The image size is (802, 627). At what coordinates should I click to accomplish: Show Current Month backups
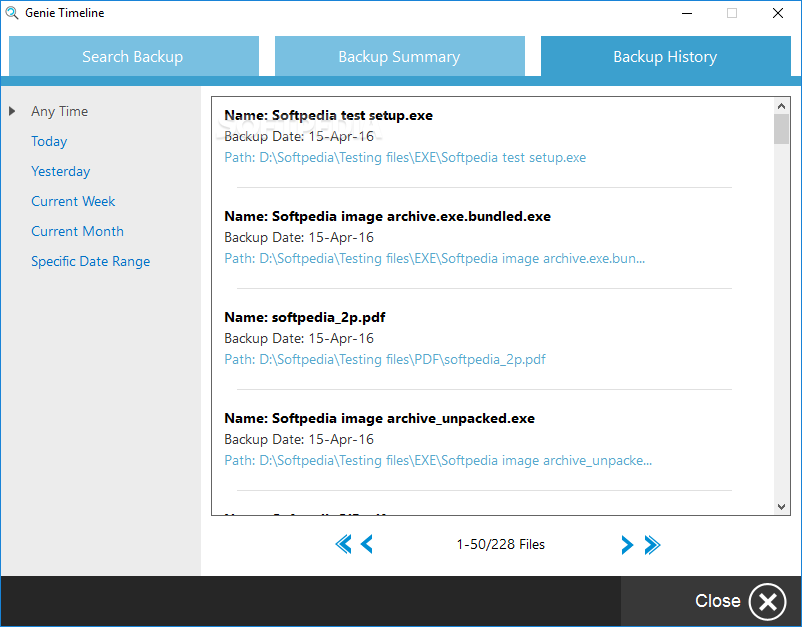pos(77,231)
